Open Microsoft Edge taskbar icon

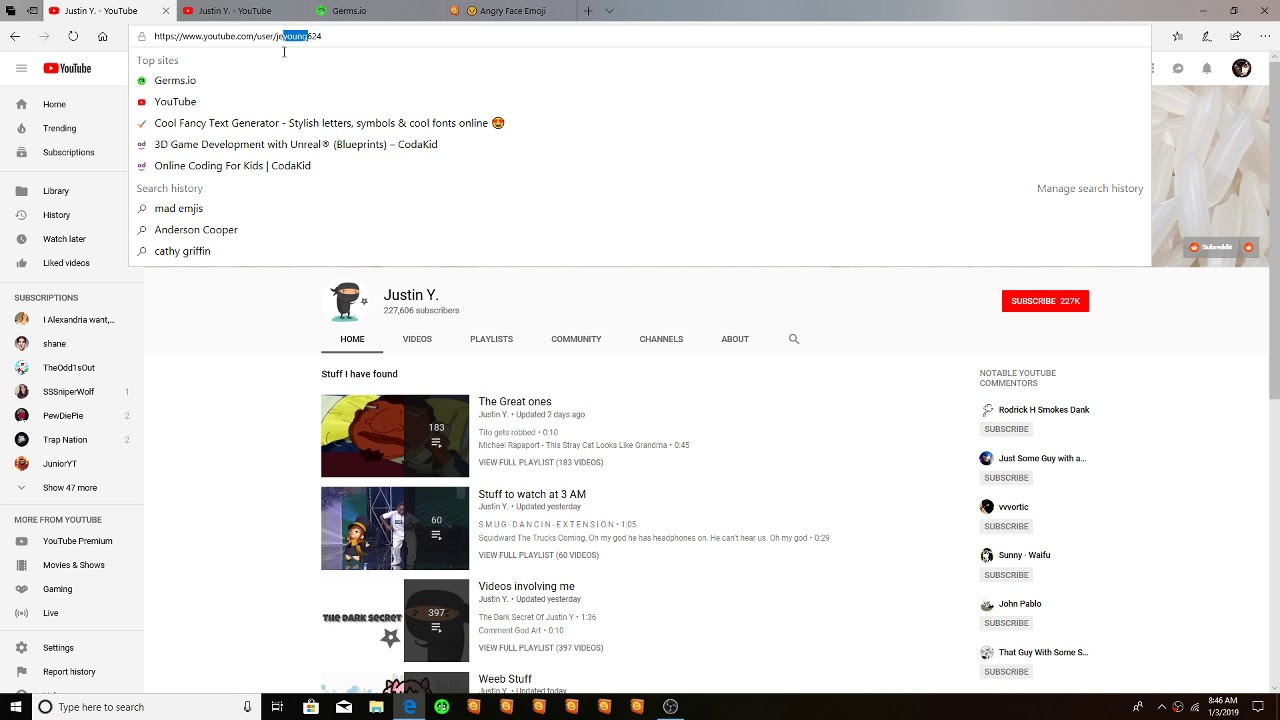[409, 707]
